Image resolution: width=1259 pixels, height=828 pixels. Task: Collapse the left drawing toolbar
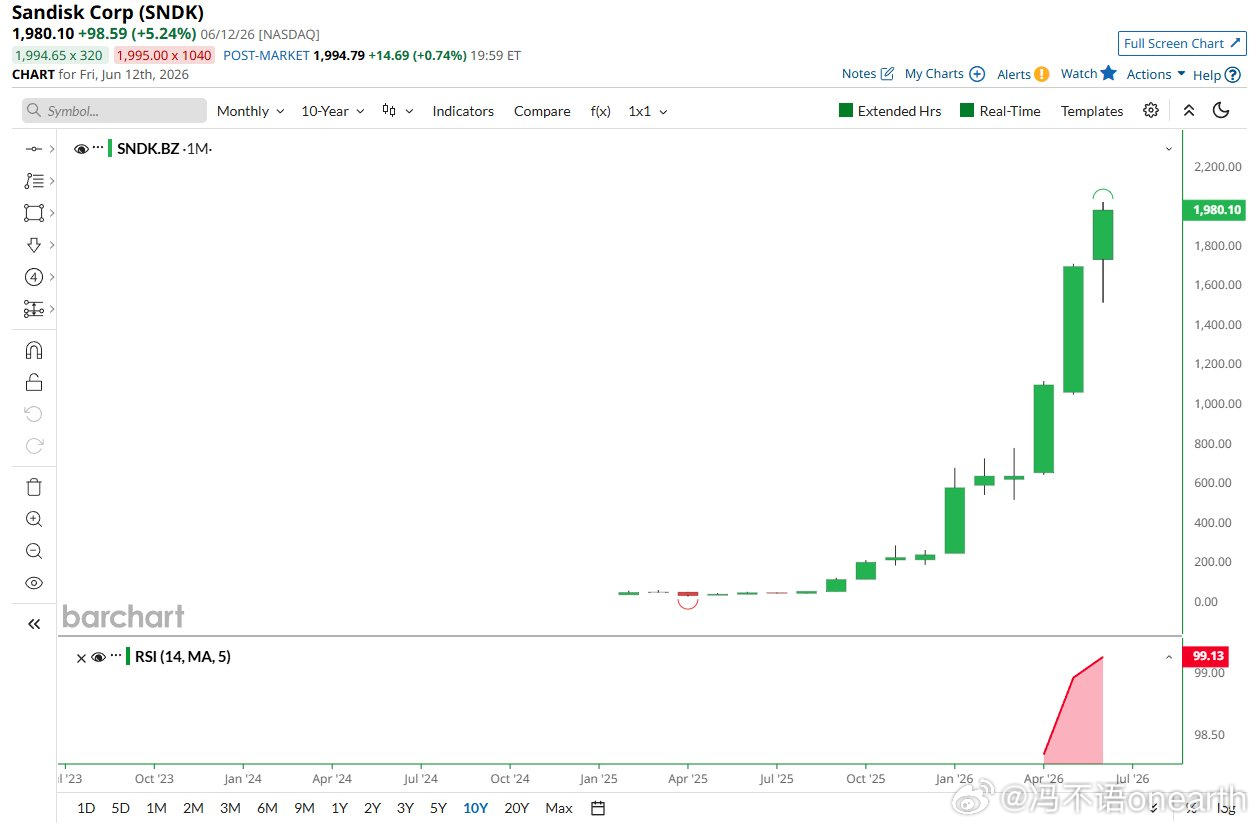click(x=34, y=624)
